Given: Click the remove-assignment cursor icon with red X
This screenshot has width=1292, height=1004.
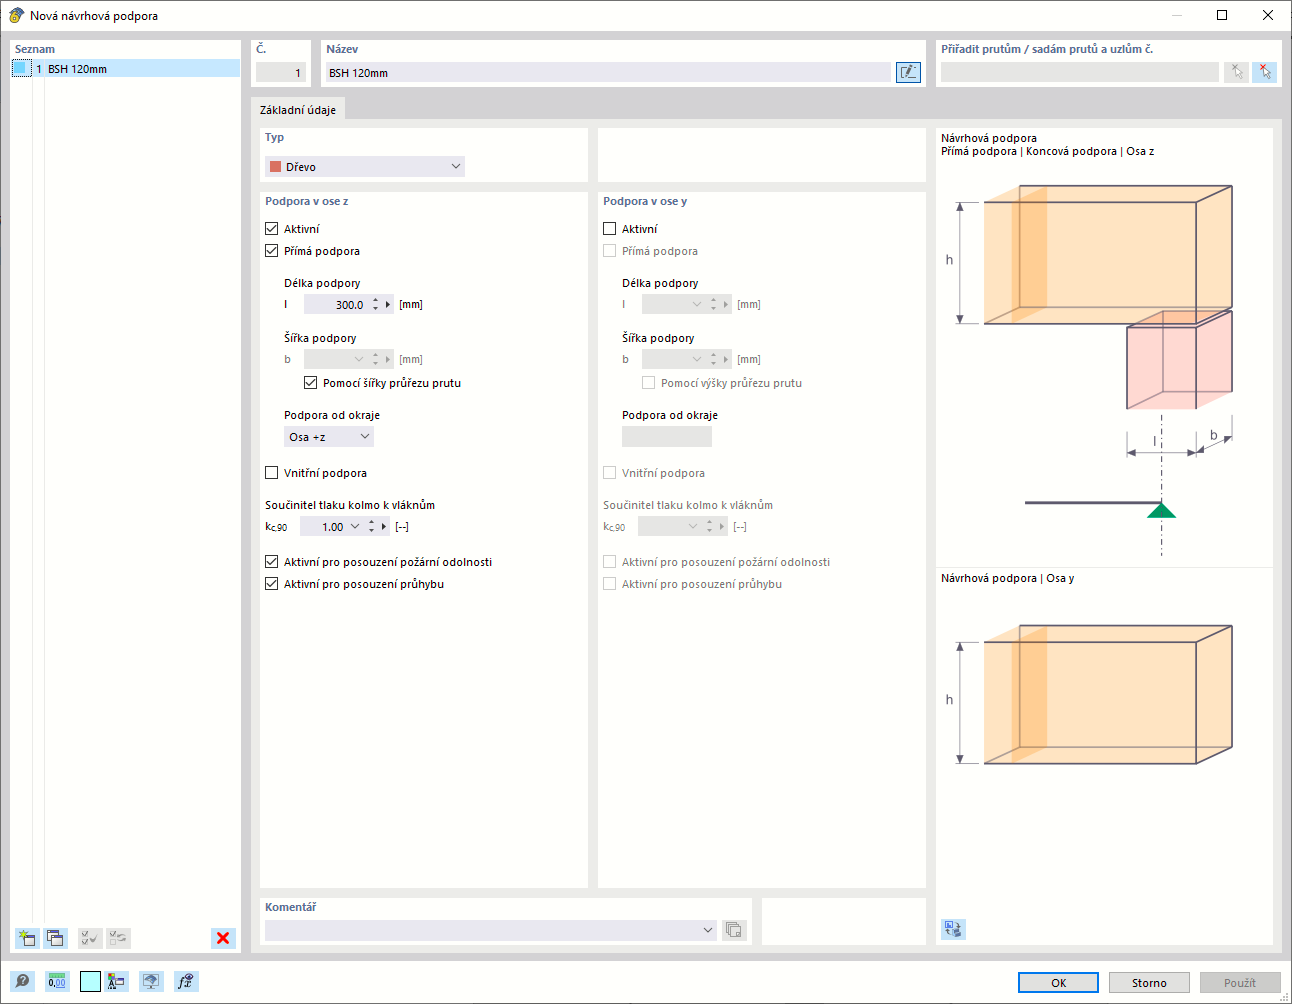Looking at the screenshot, I should tap(1265, 72).
